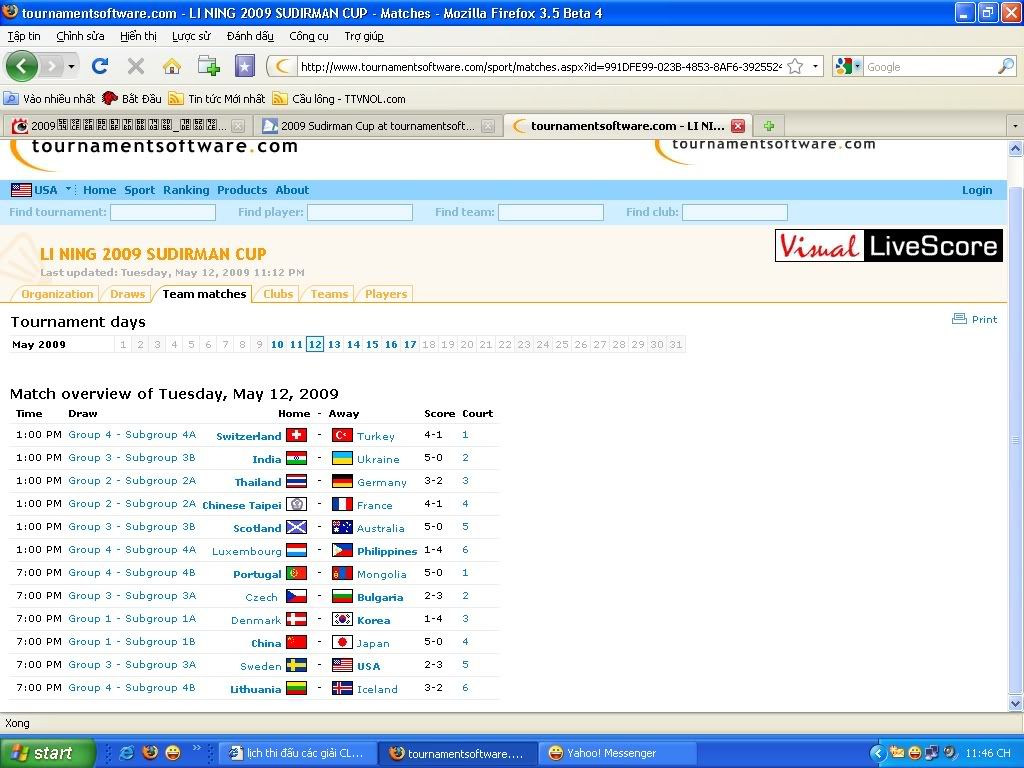
Task: Open the Google search engine selector
Action: (848, 66)
